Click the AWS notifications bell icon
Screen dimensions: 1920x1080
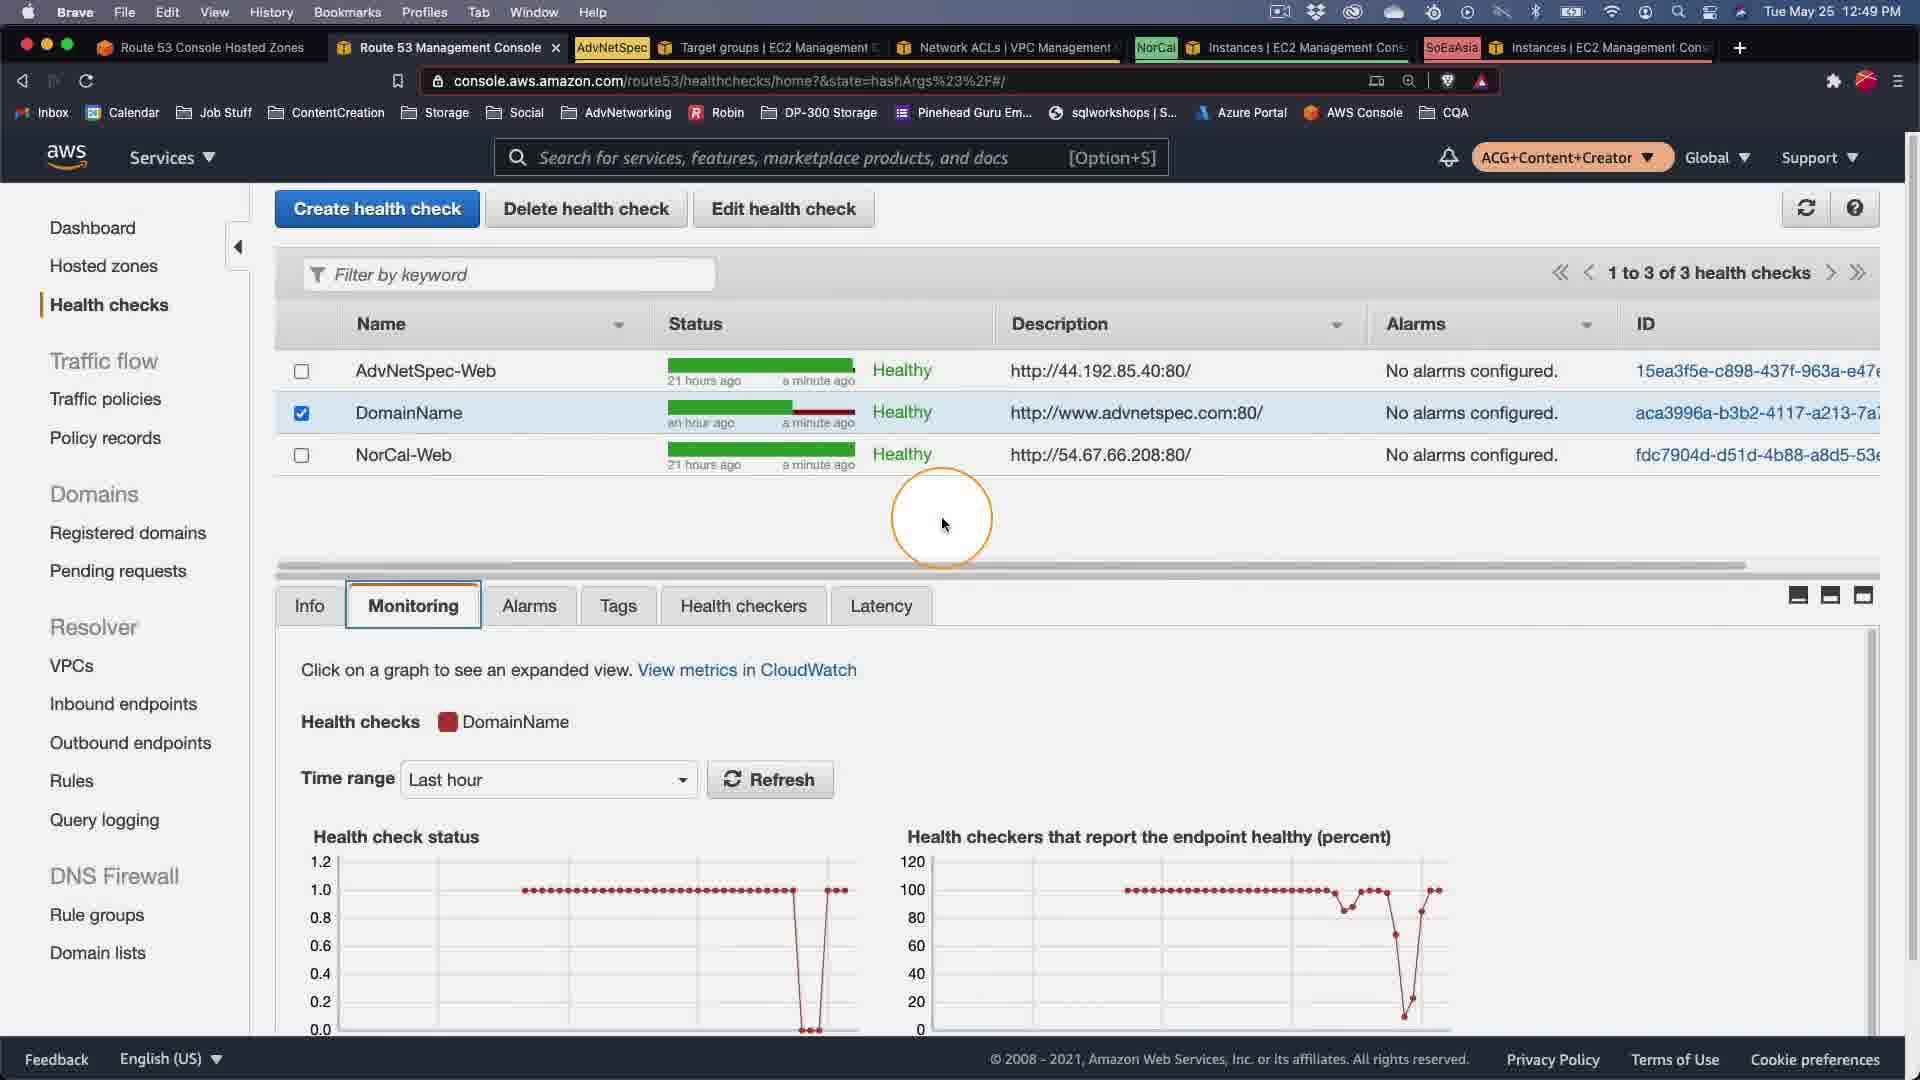tap(1448, 158)
